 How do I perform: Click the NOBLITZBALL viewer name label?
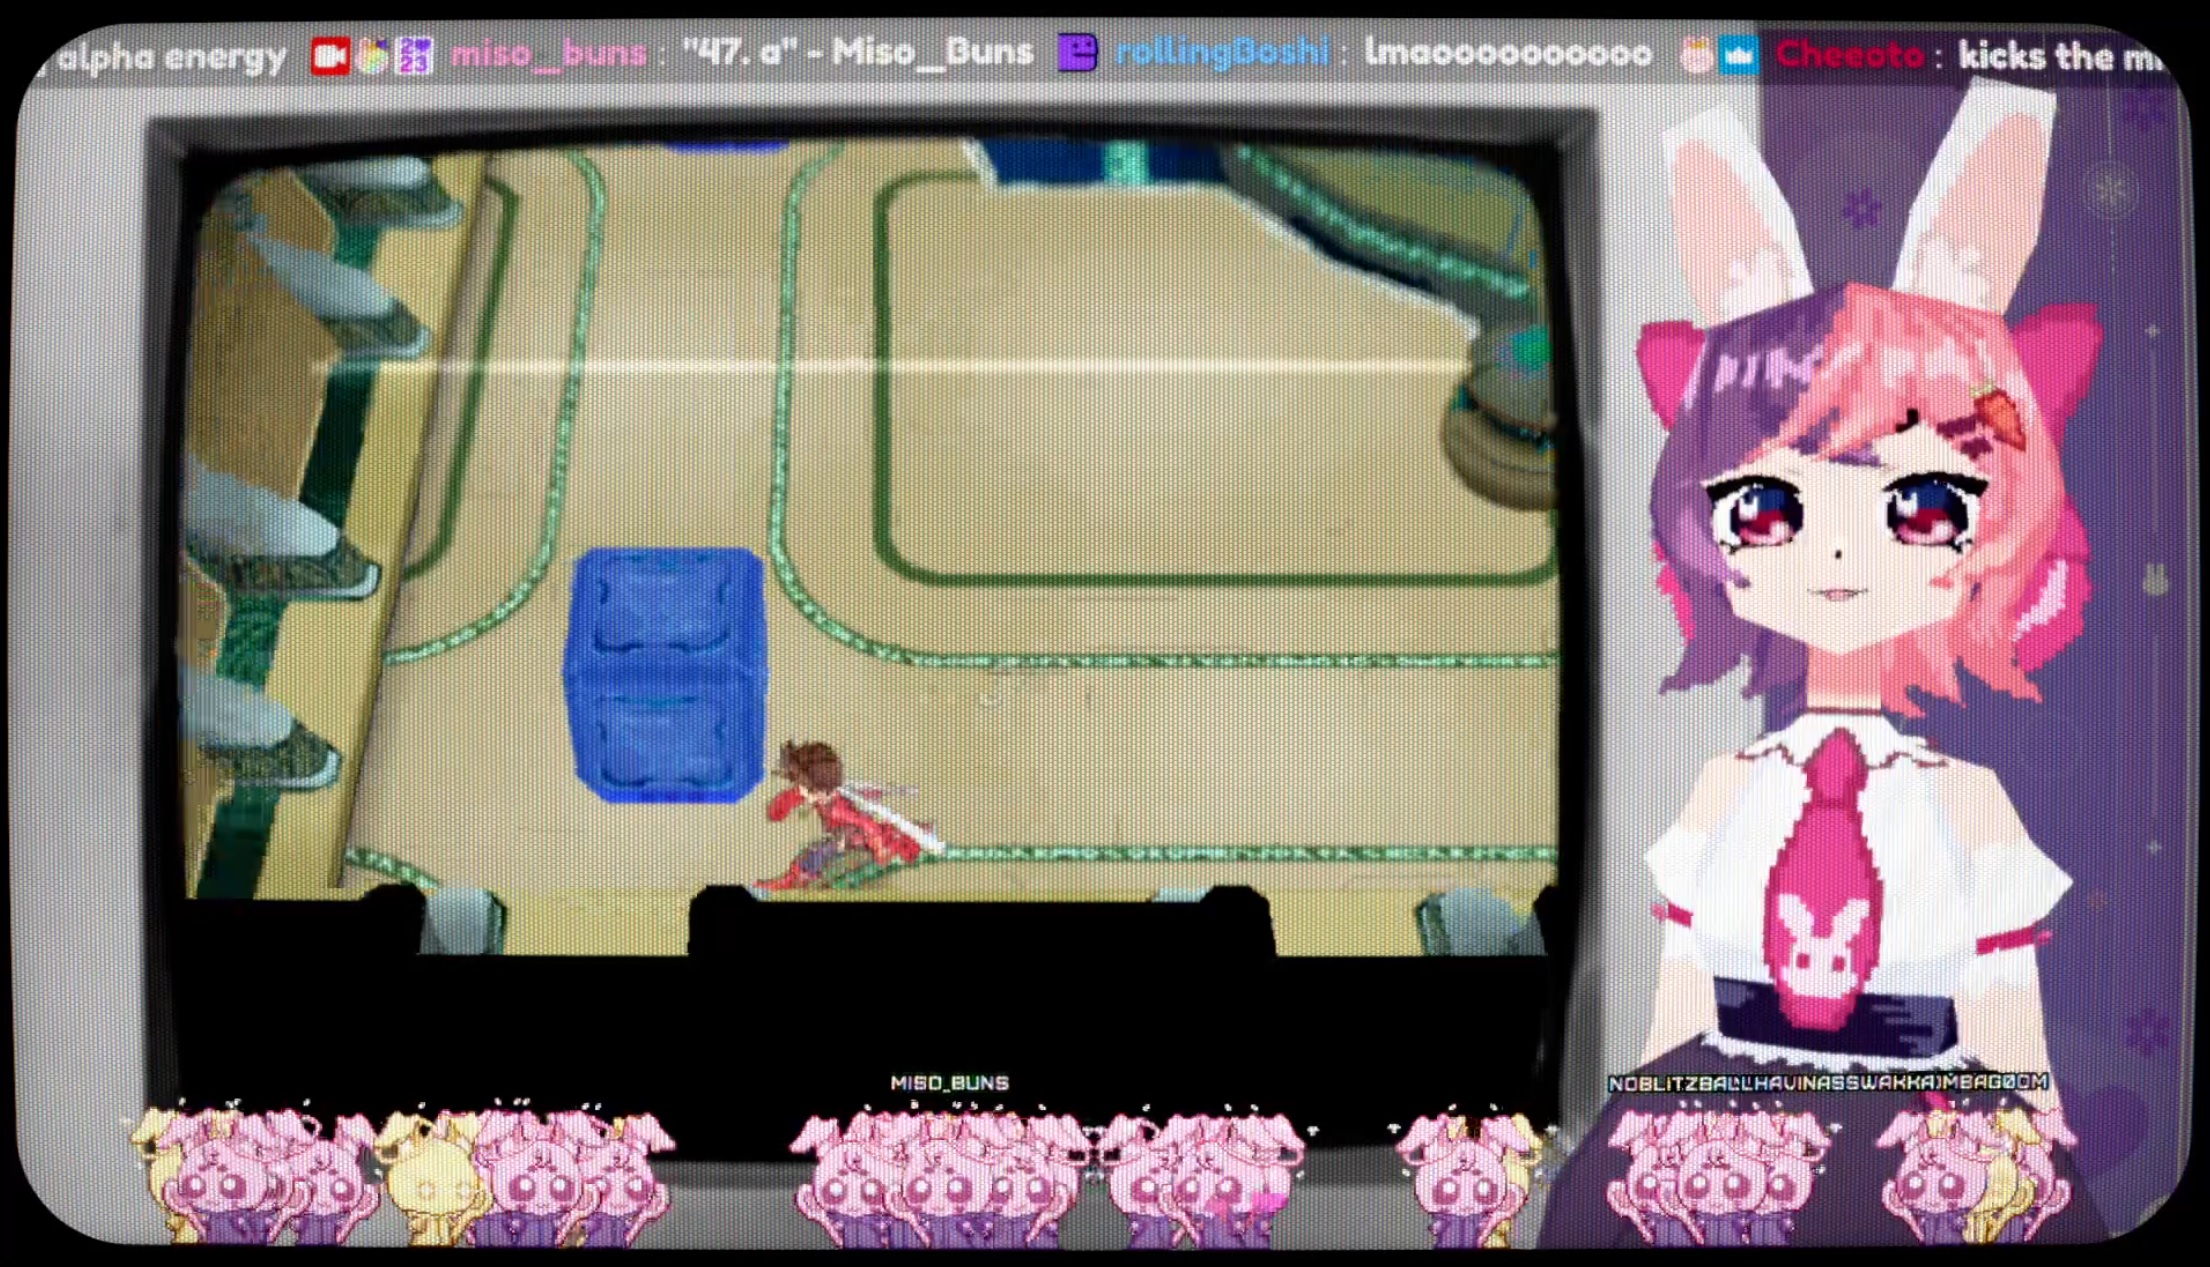point(1827,1083)
